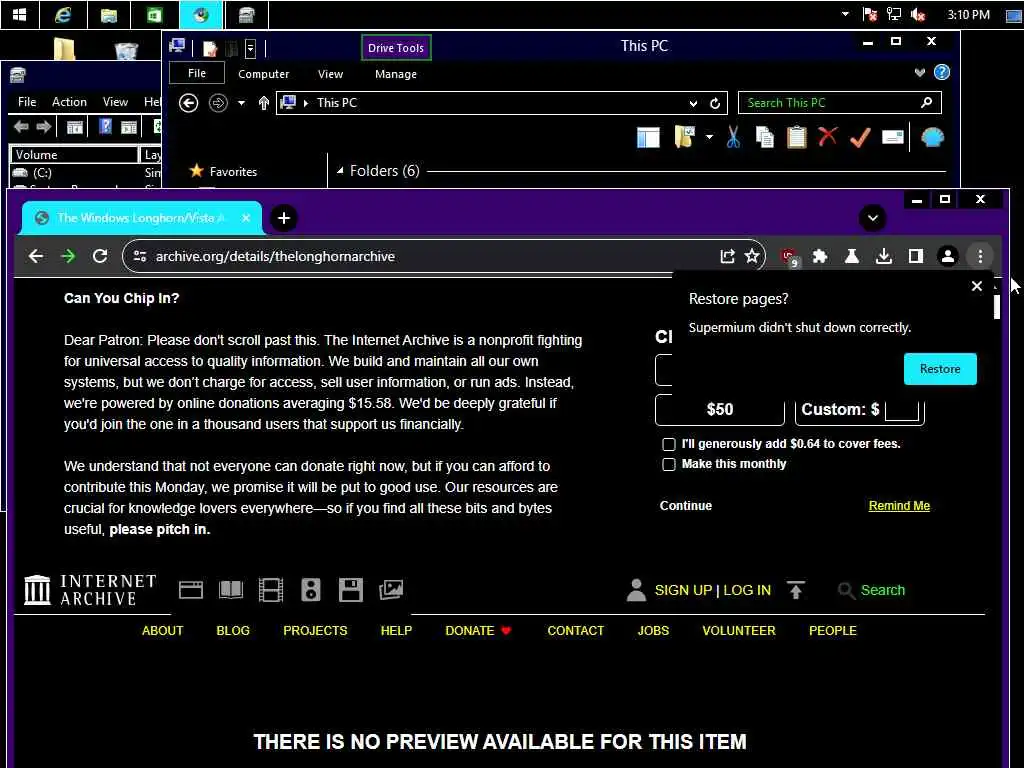This screenshot has width=1024, height=768.
Task: Select the $50 donation amount
Action: tap(720, 409)
